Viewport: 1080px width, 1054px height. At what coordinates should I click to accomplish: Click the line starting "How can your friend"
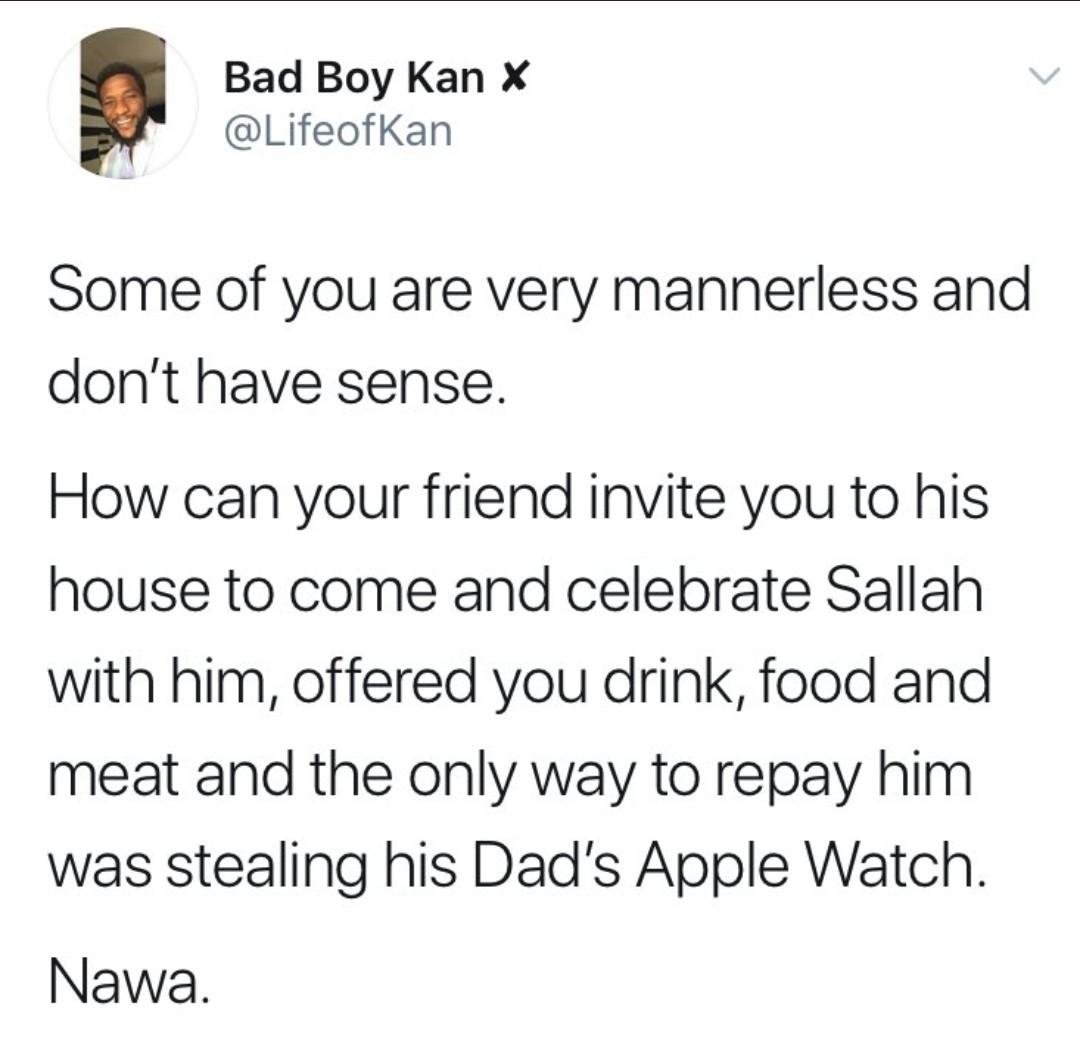click(518, 499)
